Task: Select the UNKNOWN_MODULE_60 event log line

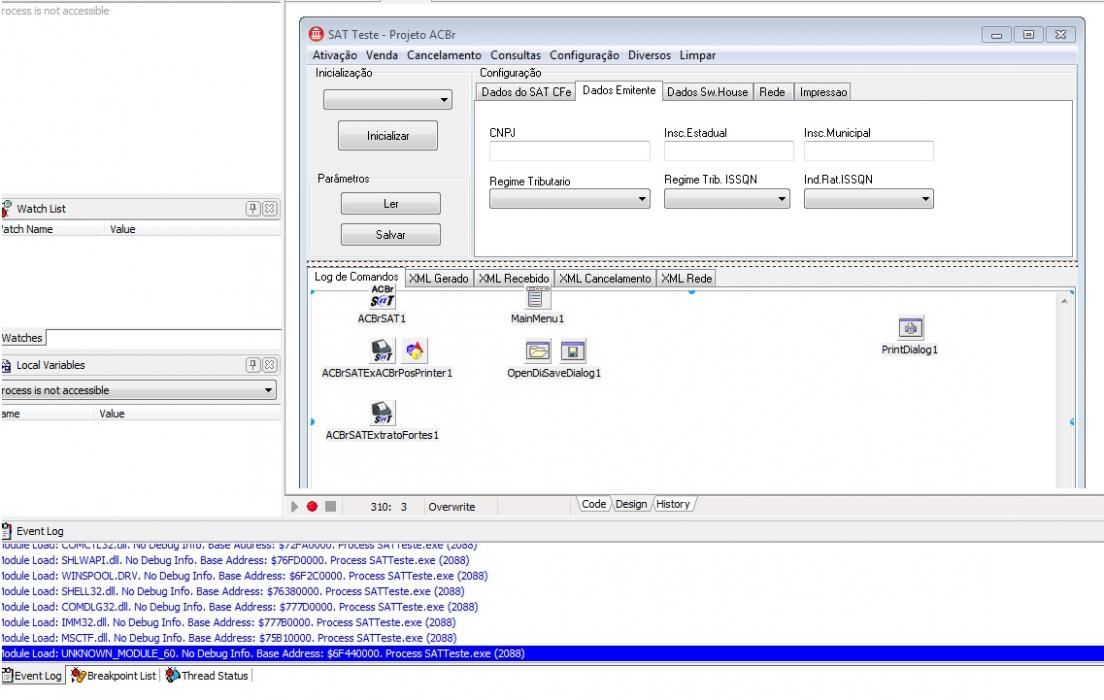Action: (x=552, y=653)
